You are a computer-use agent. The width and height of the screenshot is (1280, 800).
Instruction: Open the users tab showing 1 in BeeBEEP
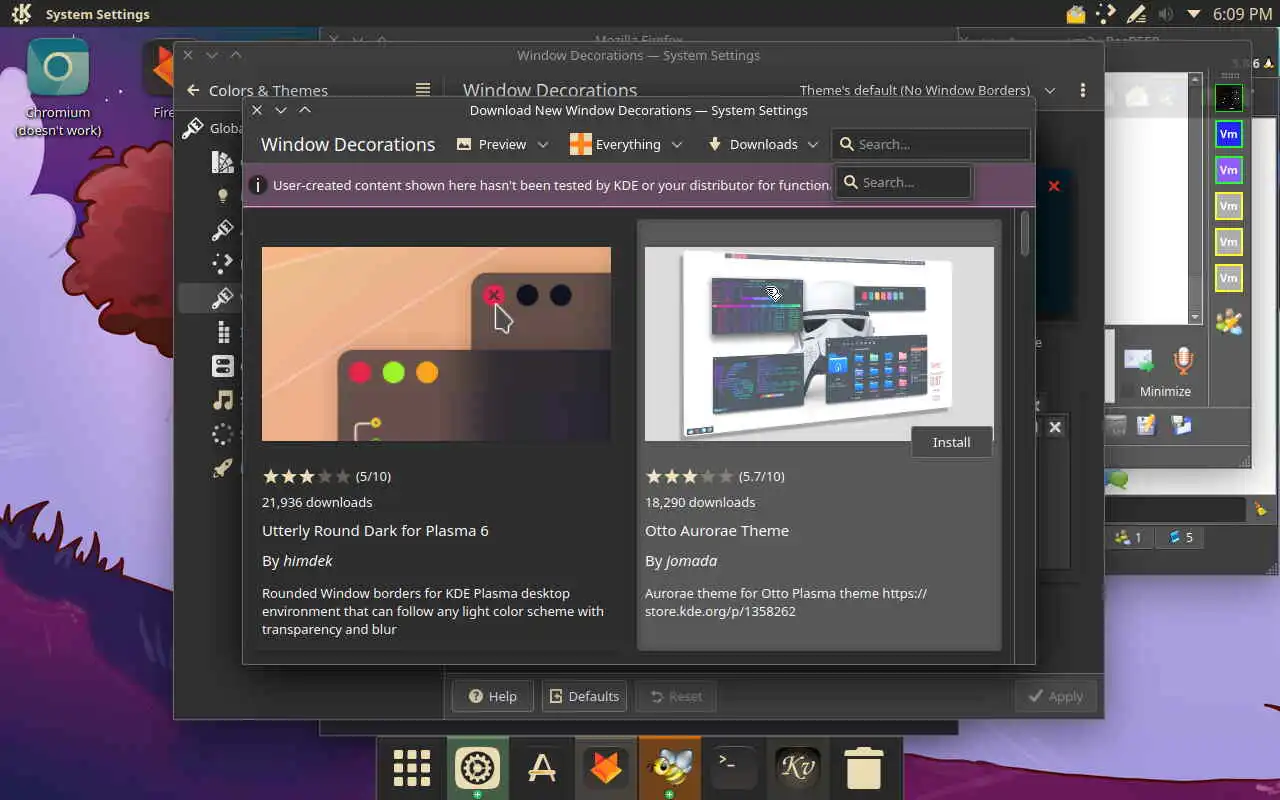click(1130, 537)
